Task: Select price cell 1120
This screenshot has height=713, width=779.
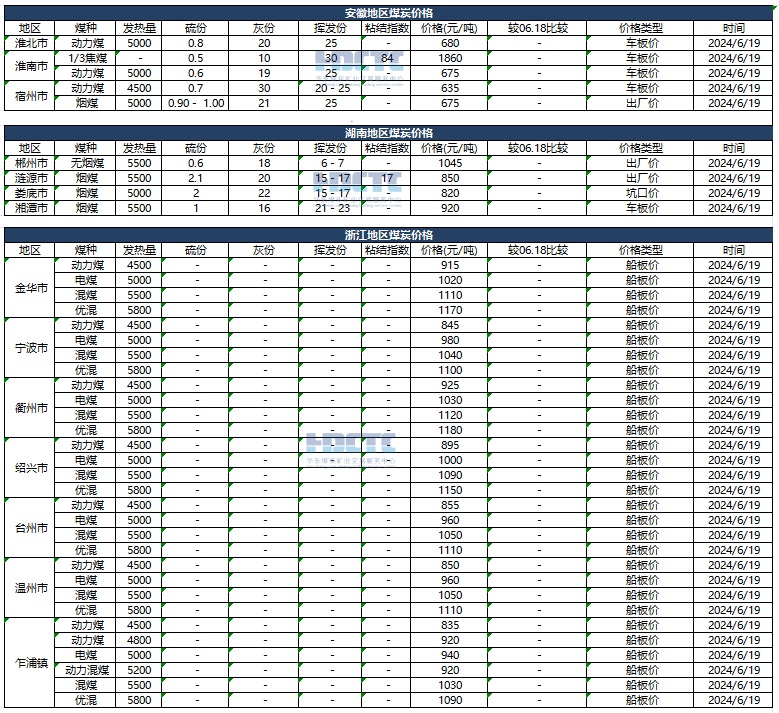Action: [x=449, y=415]
